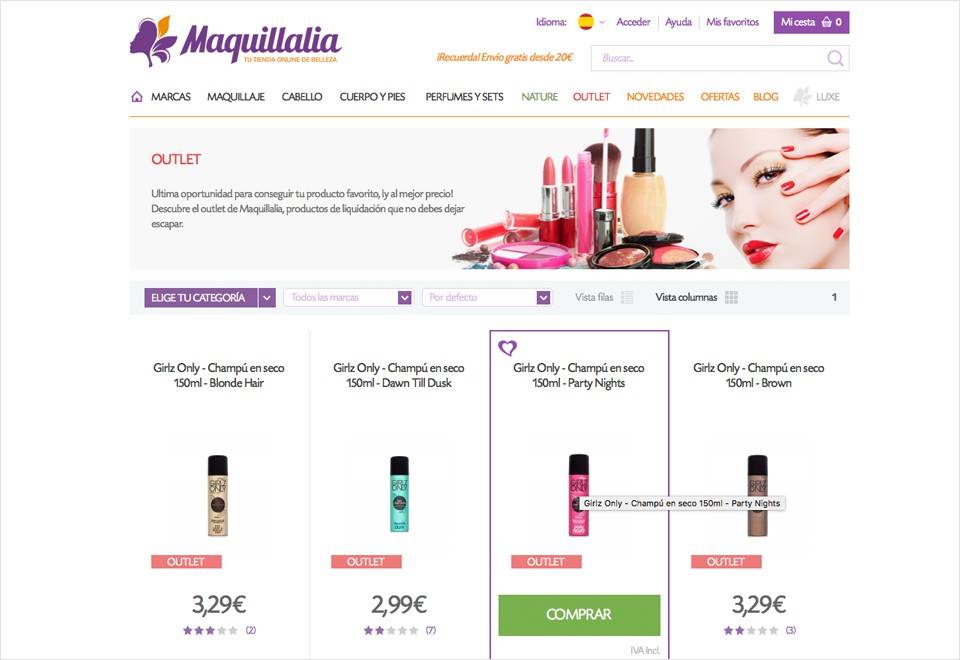Click the Spanish flag language icon
Screen dimensions: 960x660
586,22
